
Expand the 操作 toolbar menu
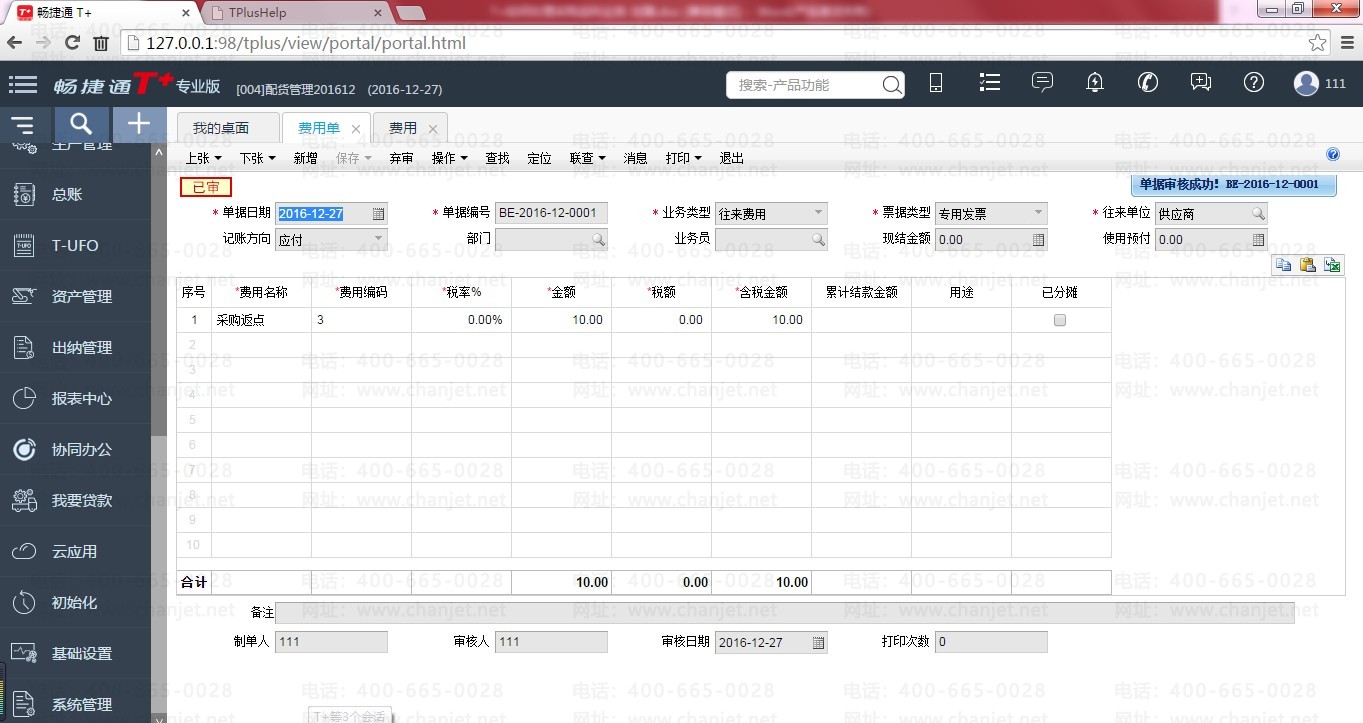click(x=449, y=158)
